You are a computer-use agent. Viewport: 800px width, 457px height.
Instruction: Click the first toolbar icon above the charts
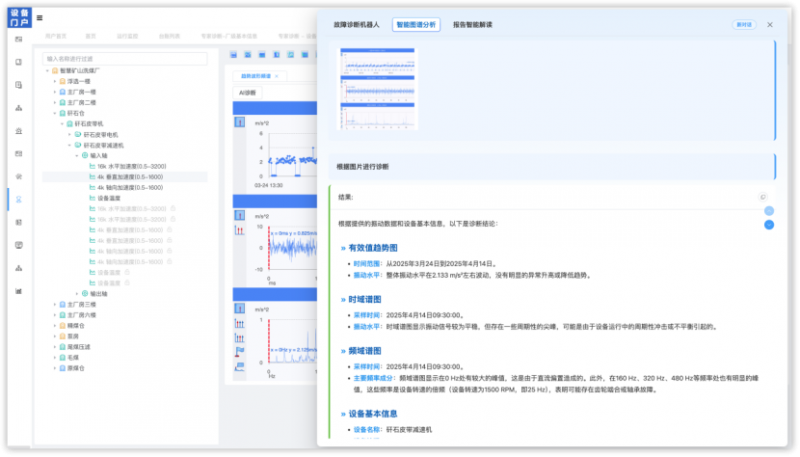click(234, 55)
